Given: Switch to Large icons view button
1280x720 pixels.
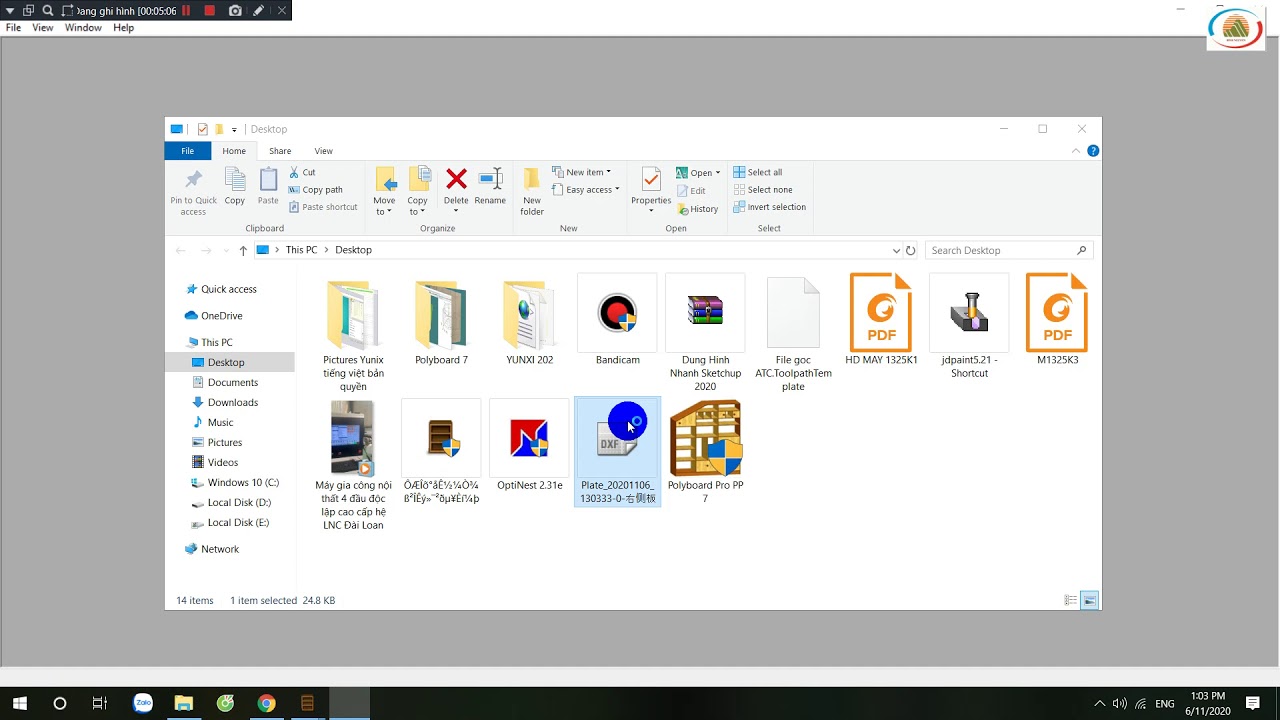Looking at the screenshot, I should 1089,600.
